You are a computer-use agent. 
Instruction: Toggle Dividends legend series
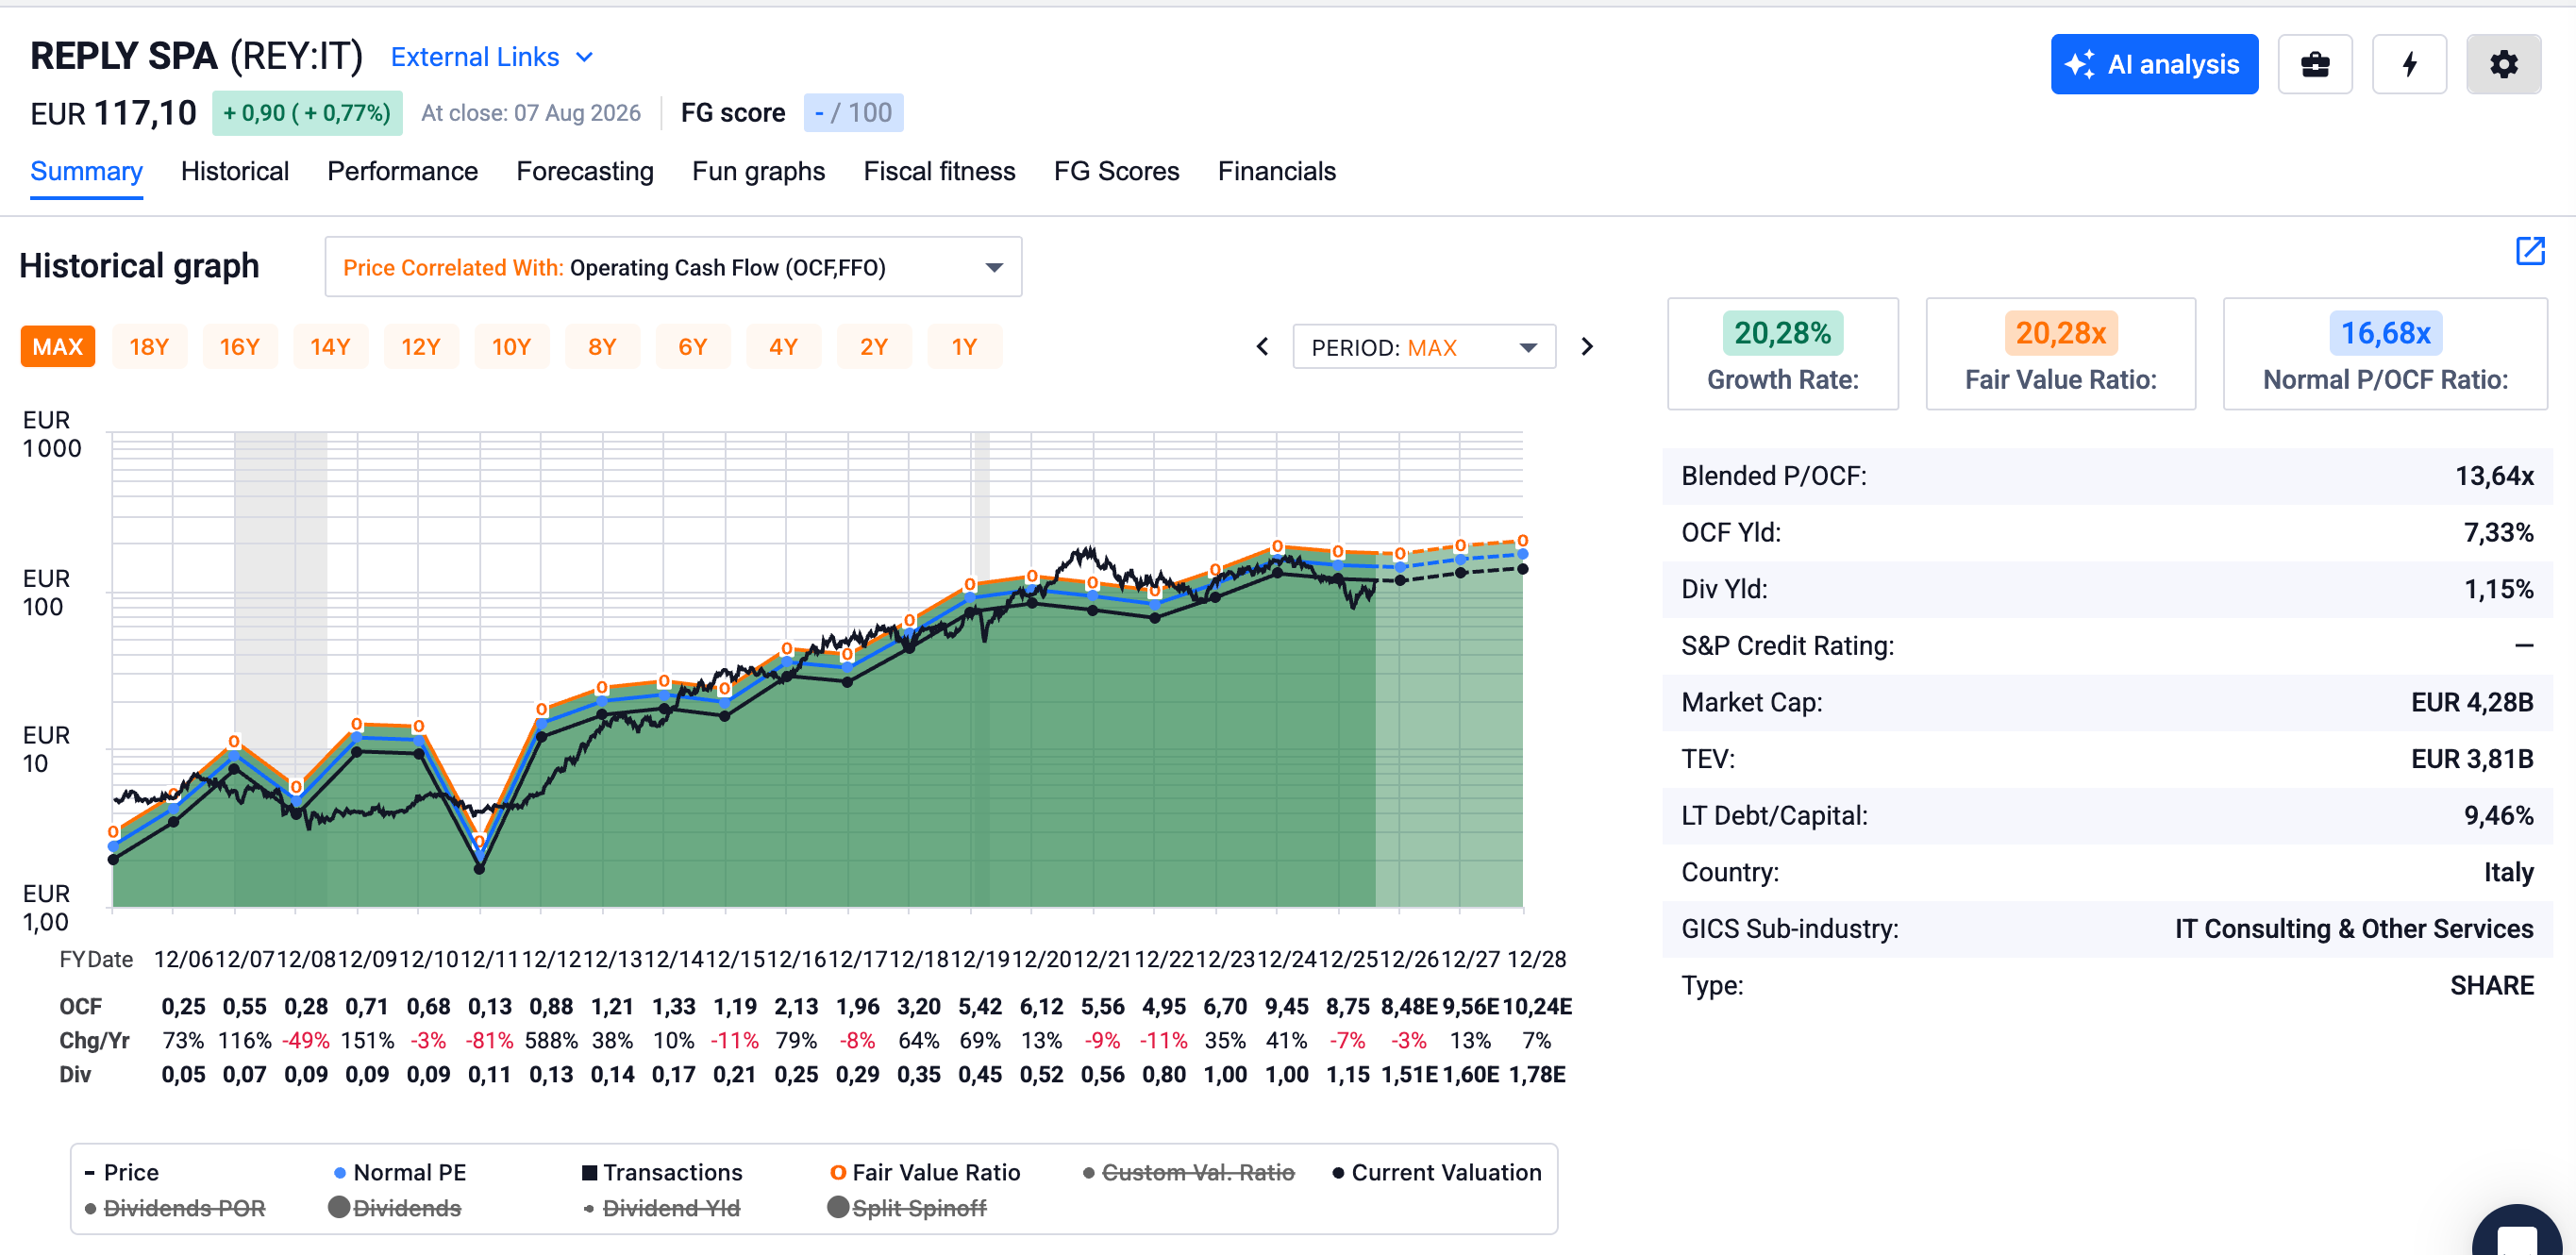point(395,1208)
